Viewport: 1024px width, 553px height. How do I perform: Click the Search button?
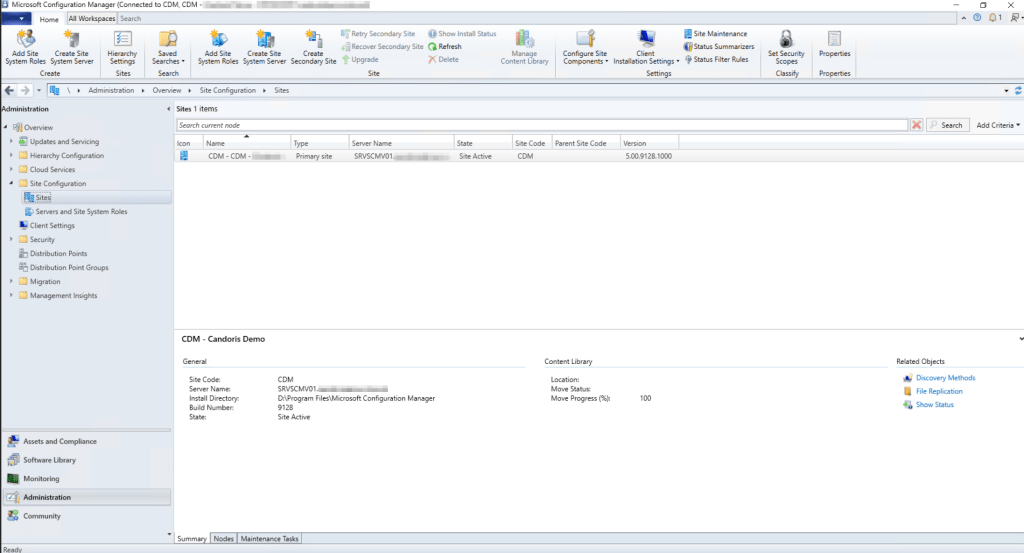pyautogui.click(x=946, y=125)
